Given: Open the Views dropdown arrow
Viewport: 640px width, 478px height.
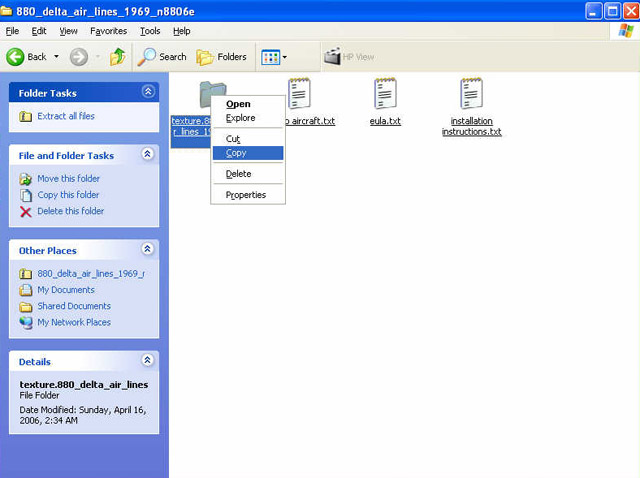Looking at the screenshot, I should (285, 57).
